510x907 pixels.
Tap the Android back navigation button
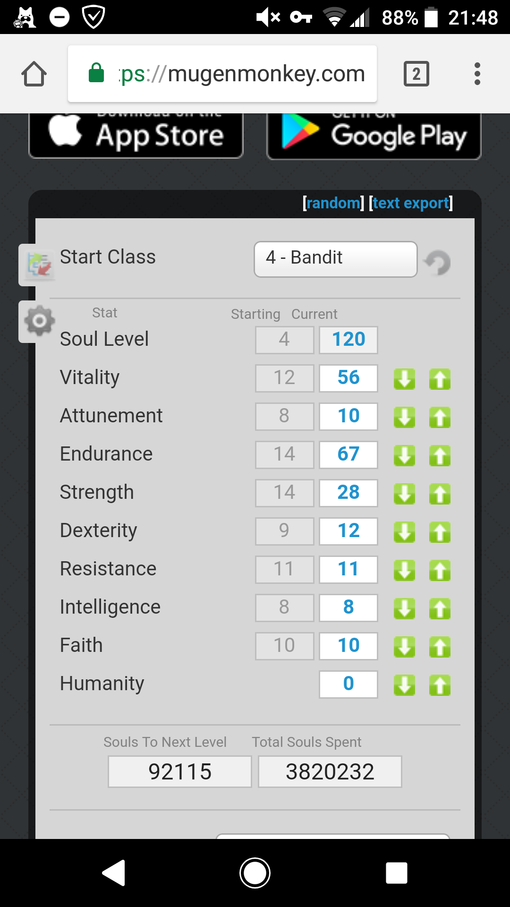point(113,873)
